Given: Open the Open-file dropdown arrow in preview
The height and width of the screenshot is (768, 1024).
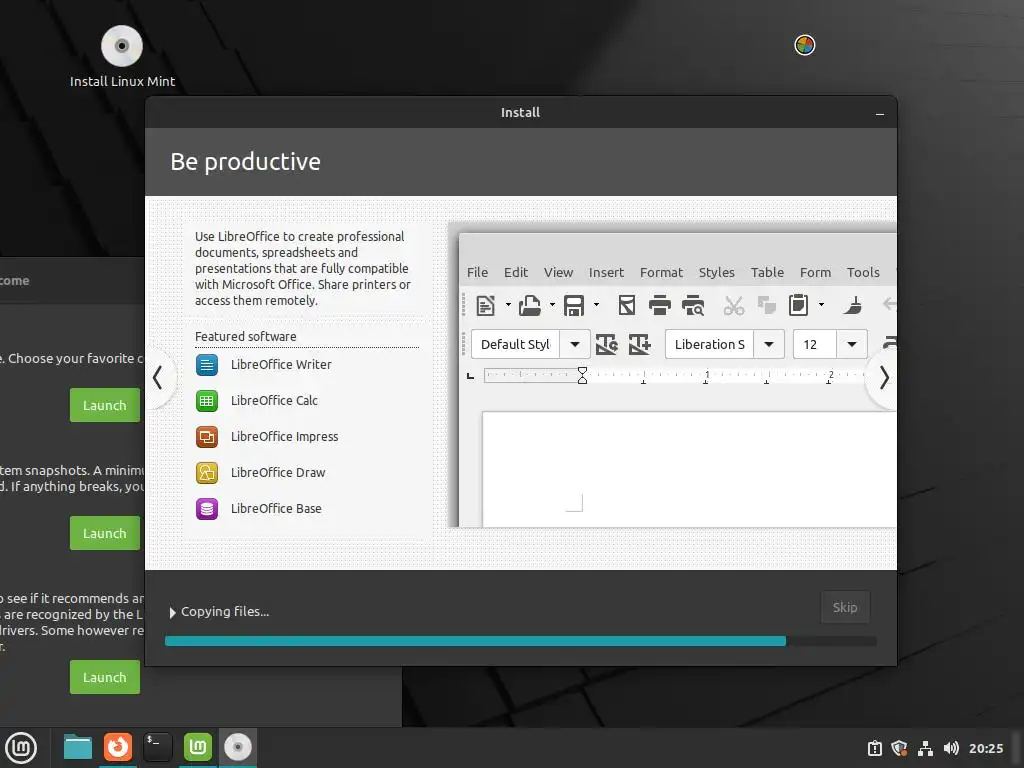Looking at the screenshot, I should (552, 305).
